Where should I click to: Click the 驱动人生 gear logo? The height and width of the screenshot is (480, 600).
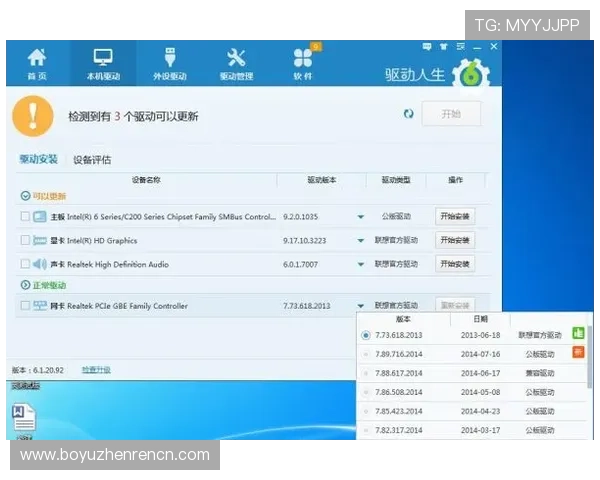471,75
